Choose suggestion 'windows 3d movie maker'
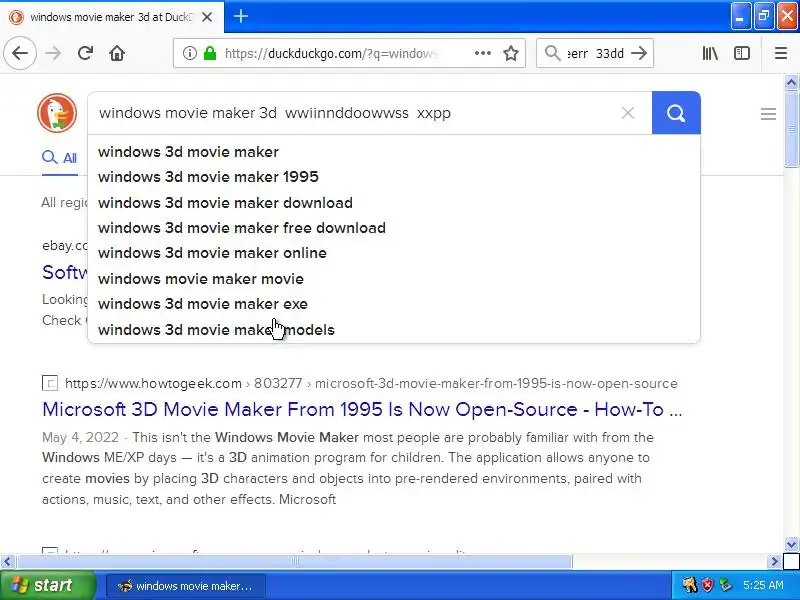The image size is (800, 600). point(394,152)
